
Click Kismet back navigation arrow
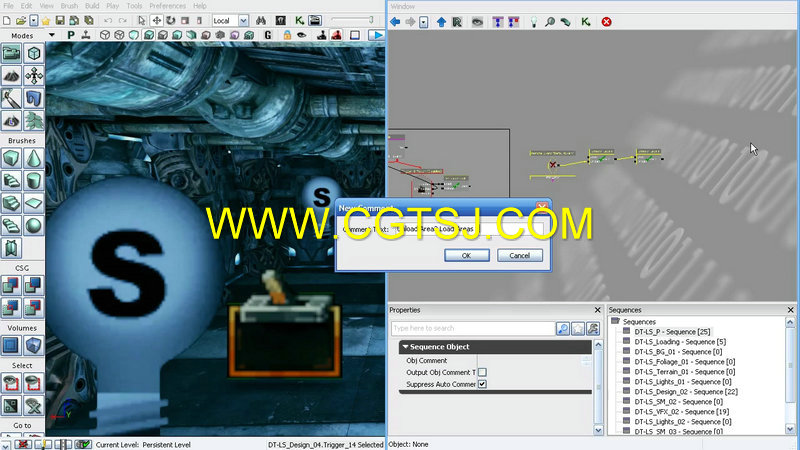395,21
